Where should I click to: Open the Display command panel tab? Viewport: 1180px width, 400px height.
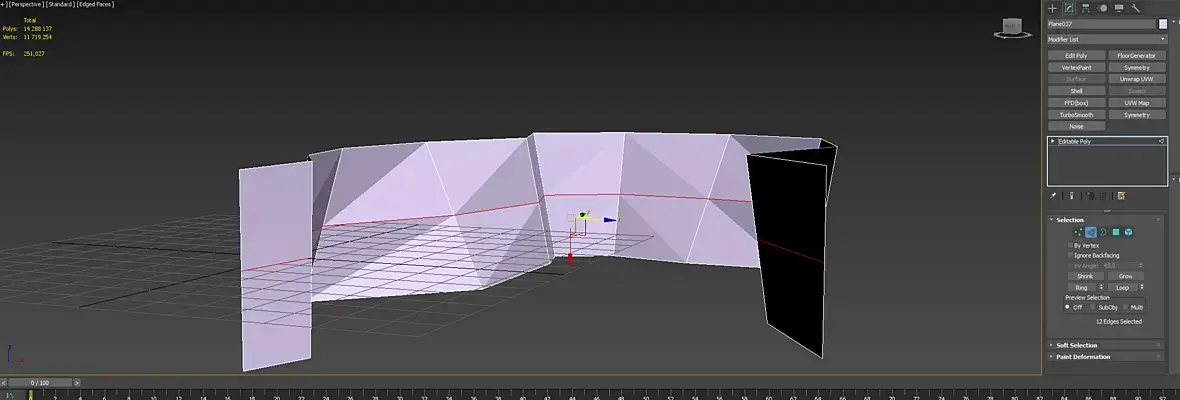click(x=1119, y=8)
